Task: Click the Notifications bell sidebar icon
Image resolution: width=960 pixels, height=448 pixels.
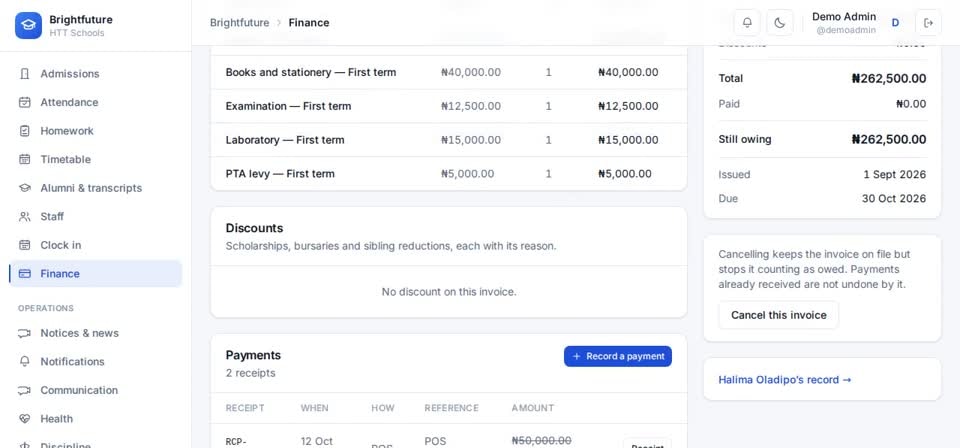Action: point(24,362)
